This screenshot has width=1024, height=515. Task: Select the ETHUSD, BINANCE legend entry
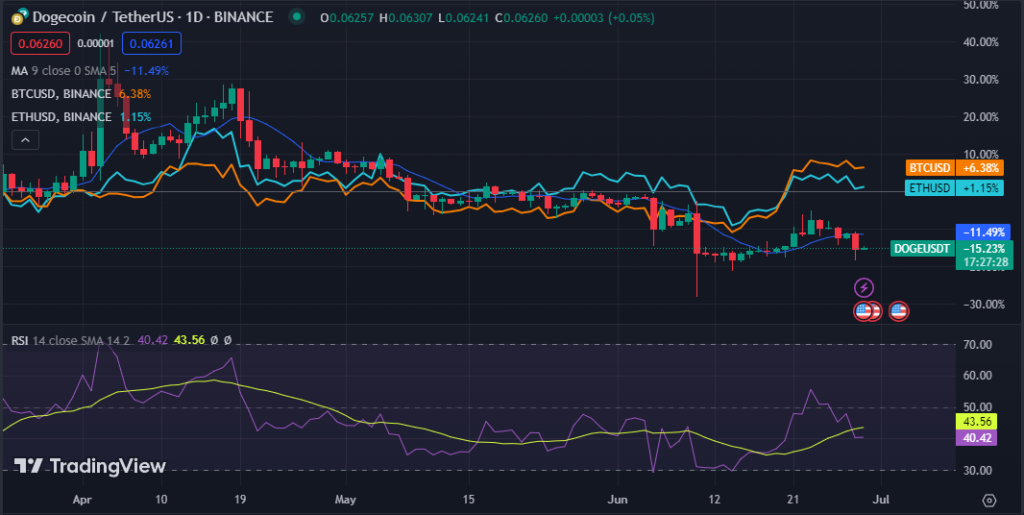click(x=62, y=117)
